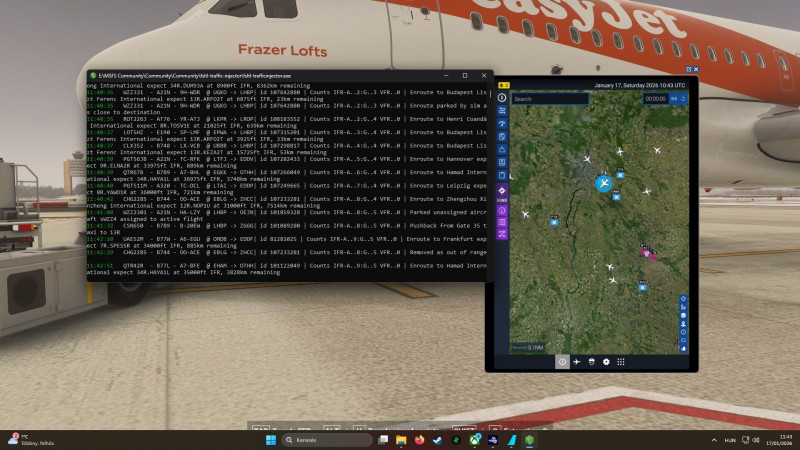Click airport marker just southeast of own aircraft
Screen dimensions: 800x450
616,196
